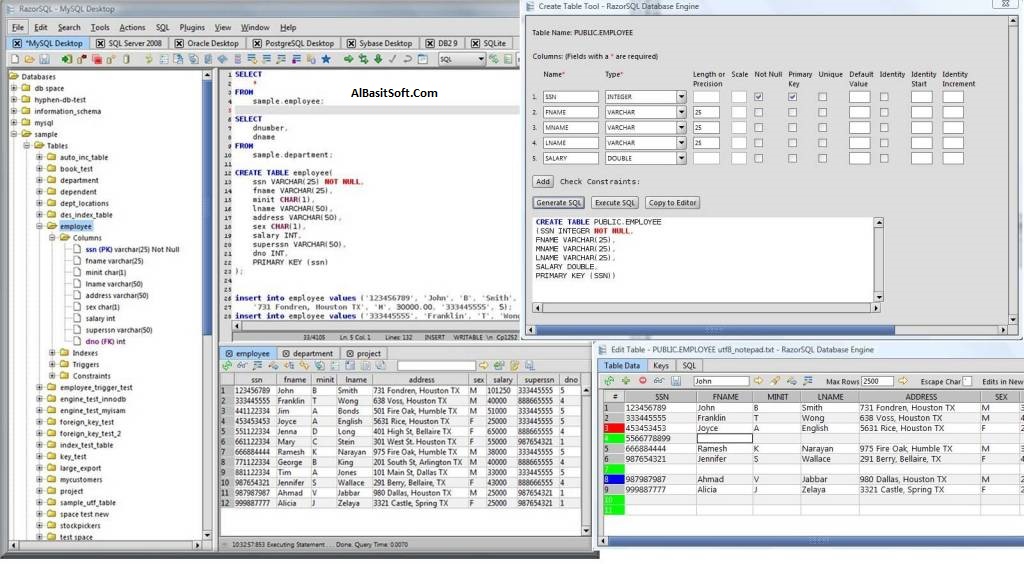Viewport: 1024px width, 564px height.
Task: Open the SQL dropdown in main toolbar
Action: (x=461, y=59)
